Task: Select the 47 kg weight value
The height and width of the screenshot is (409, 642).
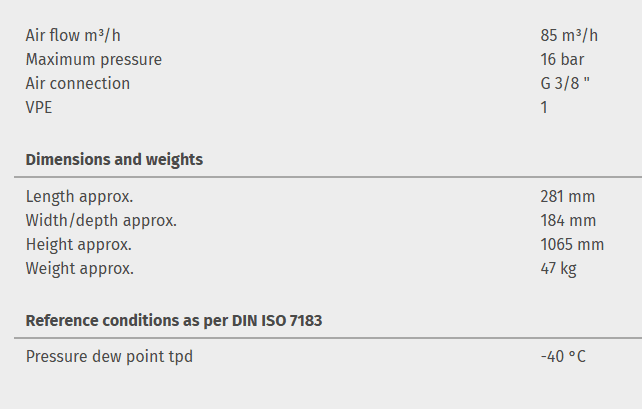Action: [x=558, y=268]
